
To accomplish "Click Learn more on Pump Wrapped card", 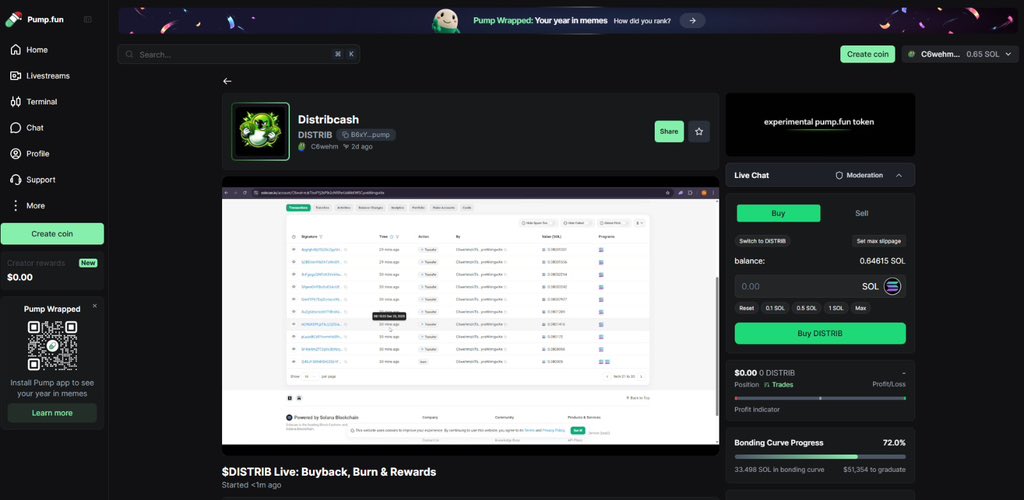I will (x=52, y=413).
